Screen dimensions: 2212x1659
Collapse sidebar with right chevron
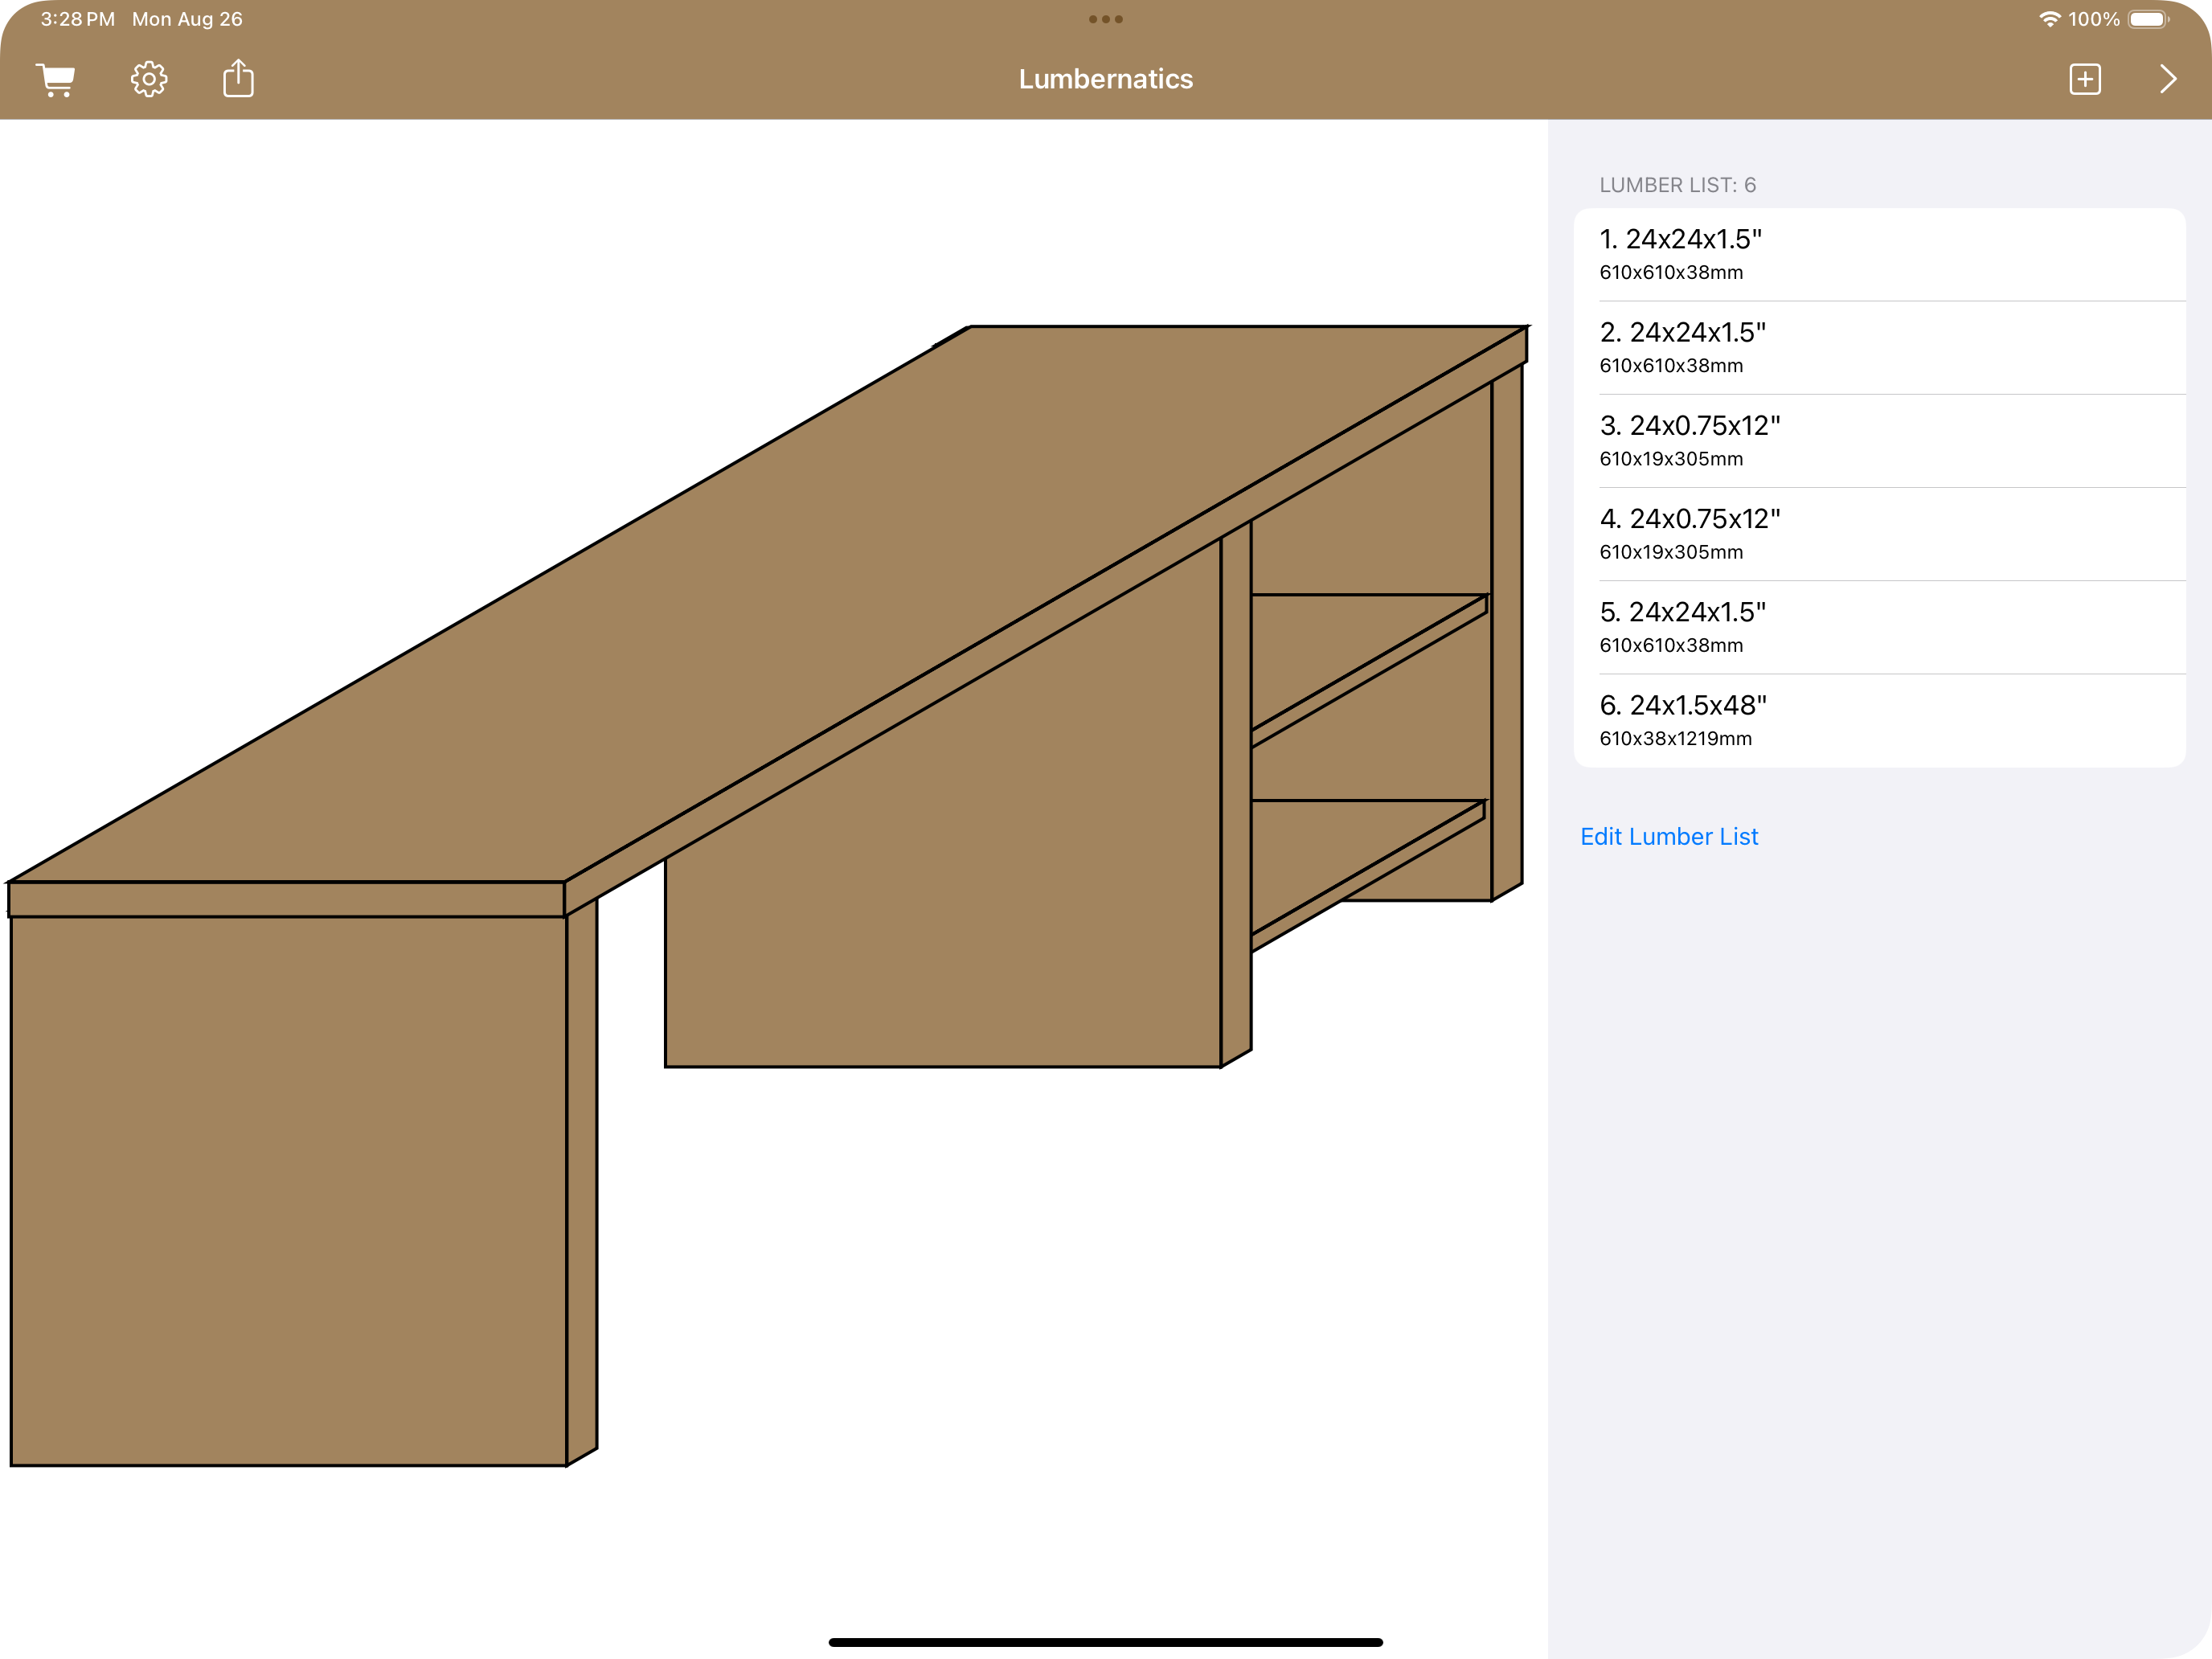pyautogui.click(x=2167, y=79)
